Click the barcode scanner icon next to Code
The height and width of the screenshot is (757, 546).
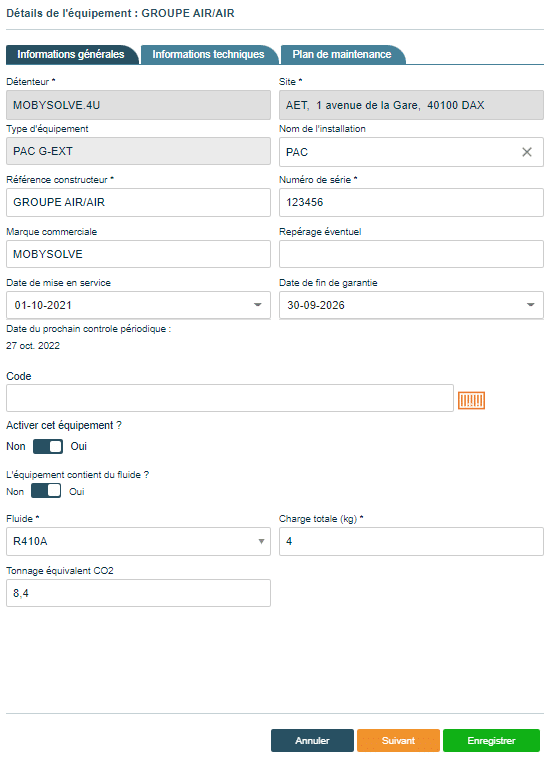click(x=471, y=400)
